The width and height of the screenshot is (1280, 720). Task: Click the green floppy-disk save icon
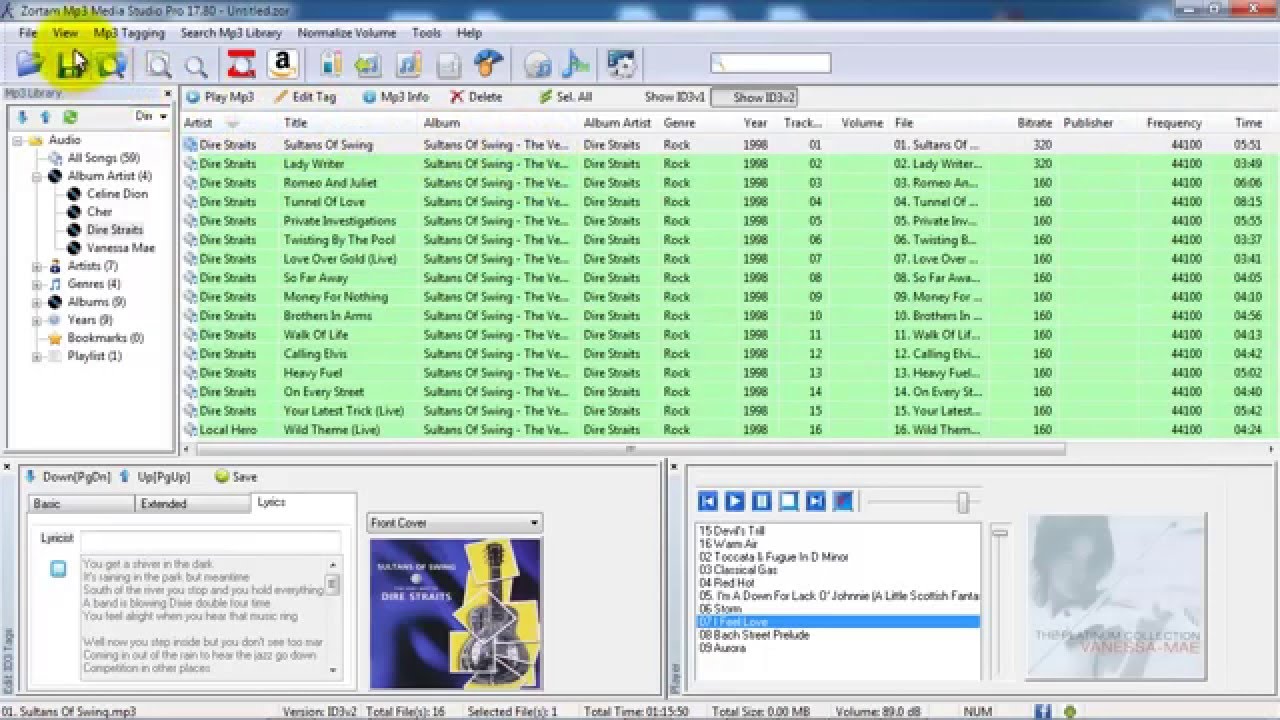[x=70, y=65]
